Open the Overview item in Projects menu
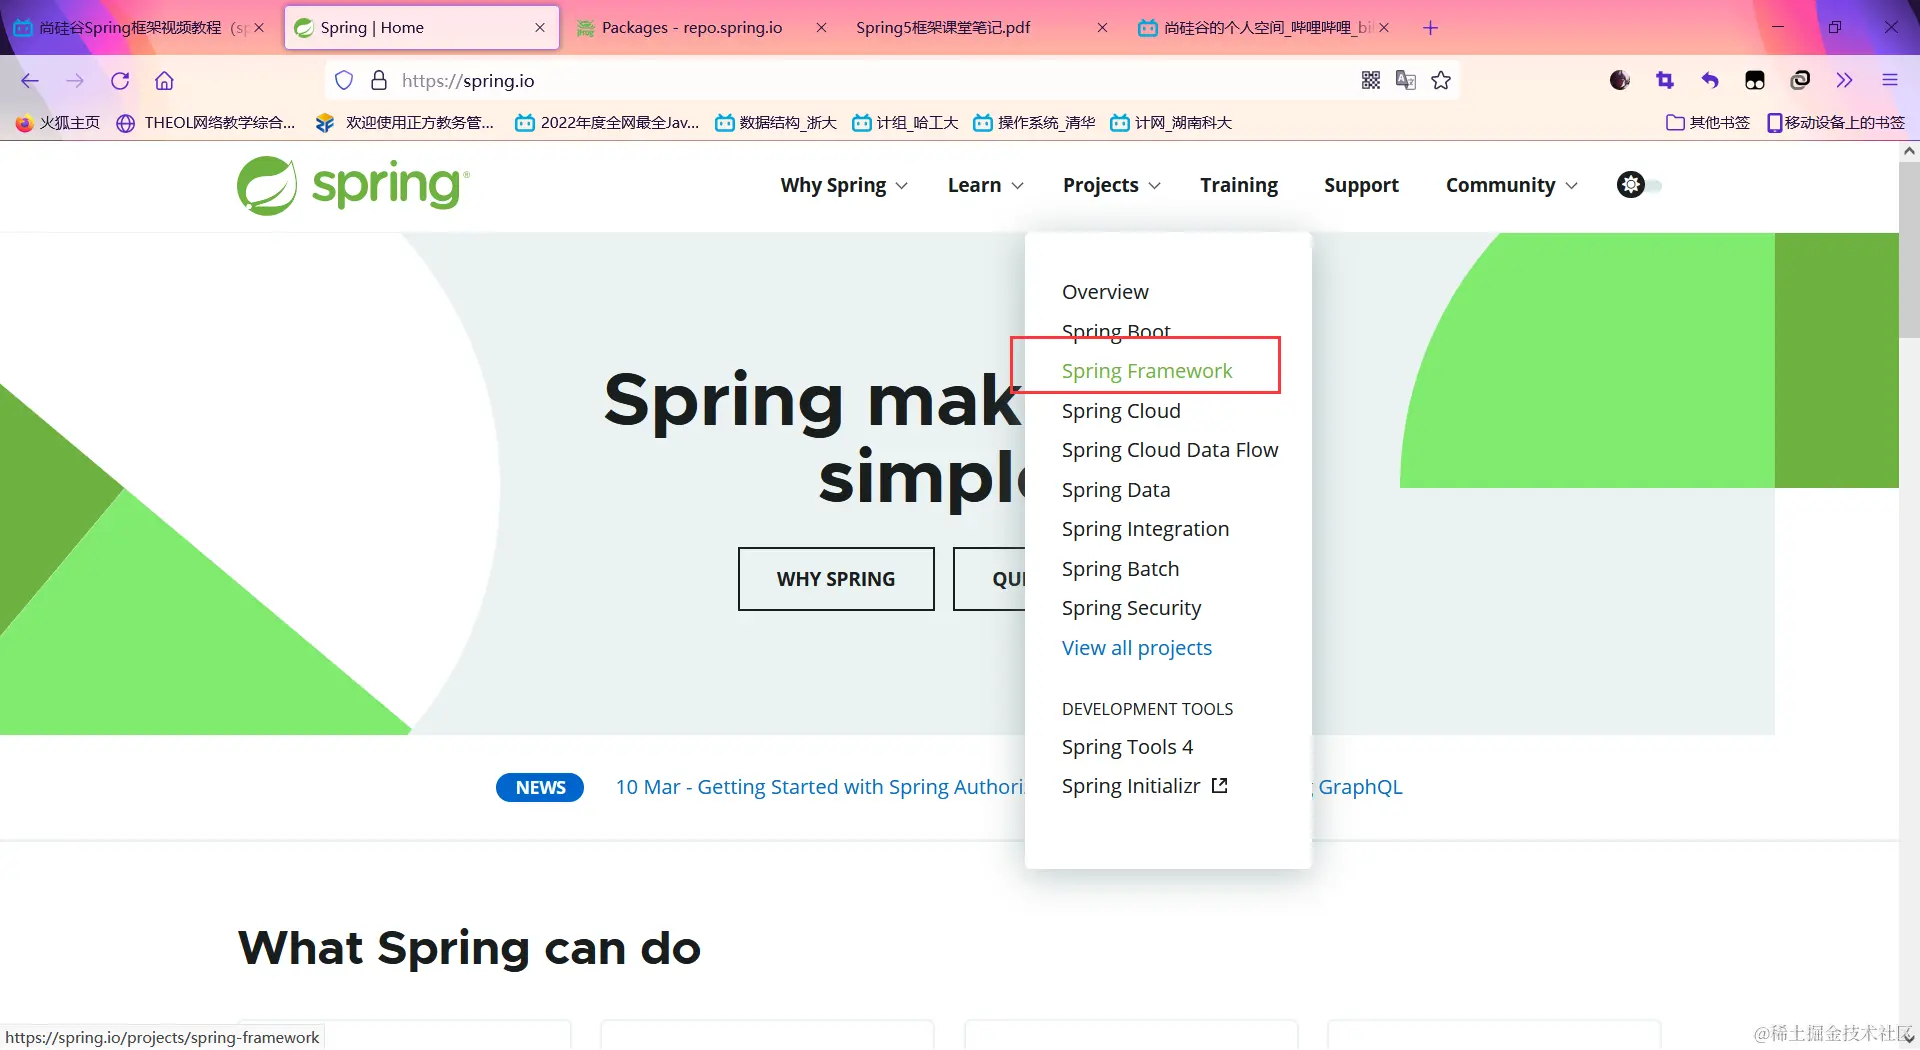This screenshot has height=1050, width=1920. 1105,292
